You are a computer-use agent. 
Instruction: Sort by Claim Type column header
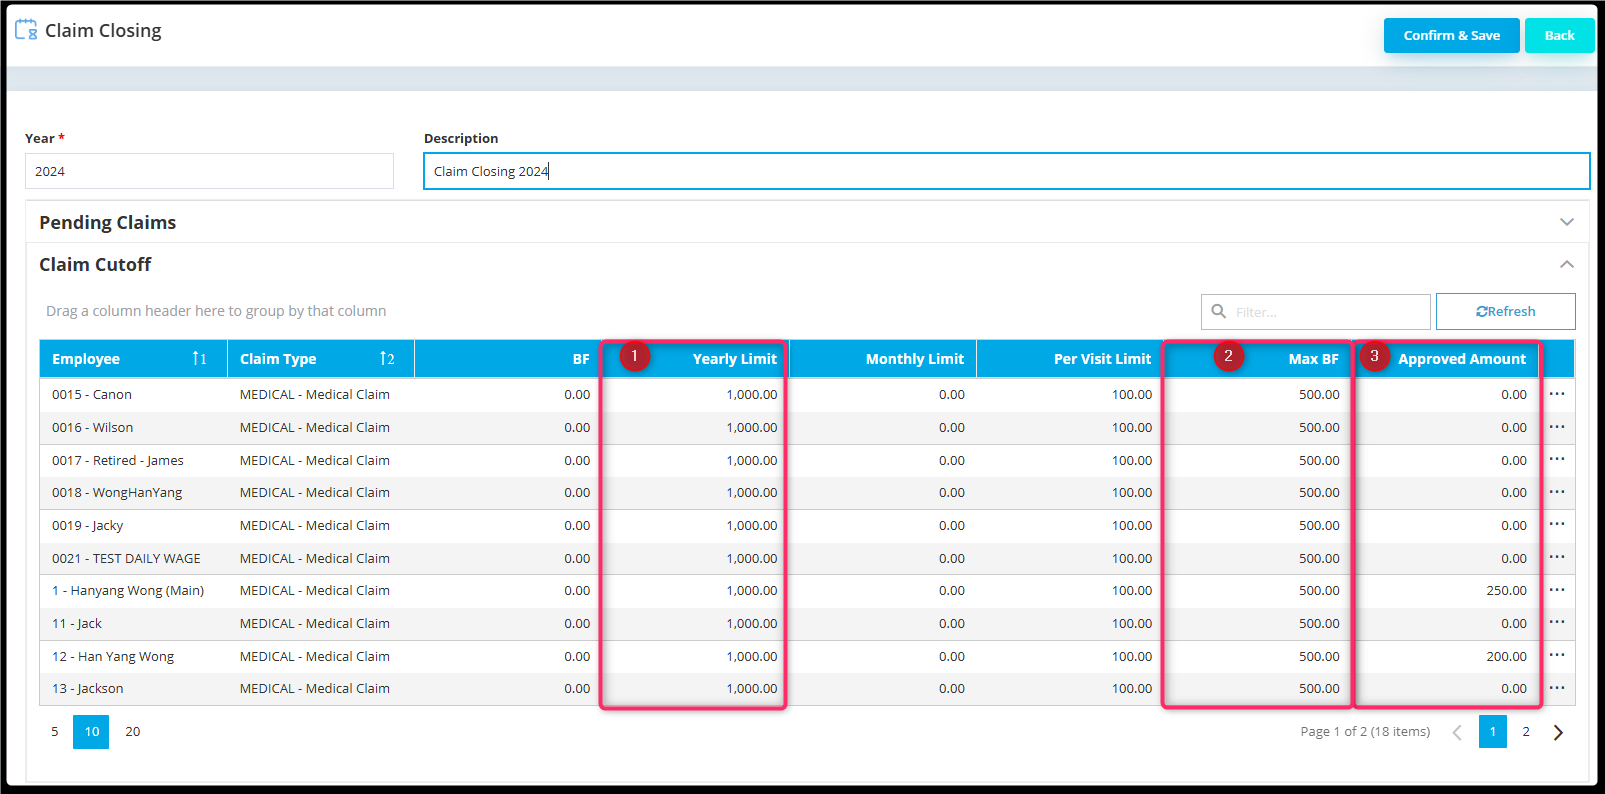pos(321,359)
